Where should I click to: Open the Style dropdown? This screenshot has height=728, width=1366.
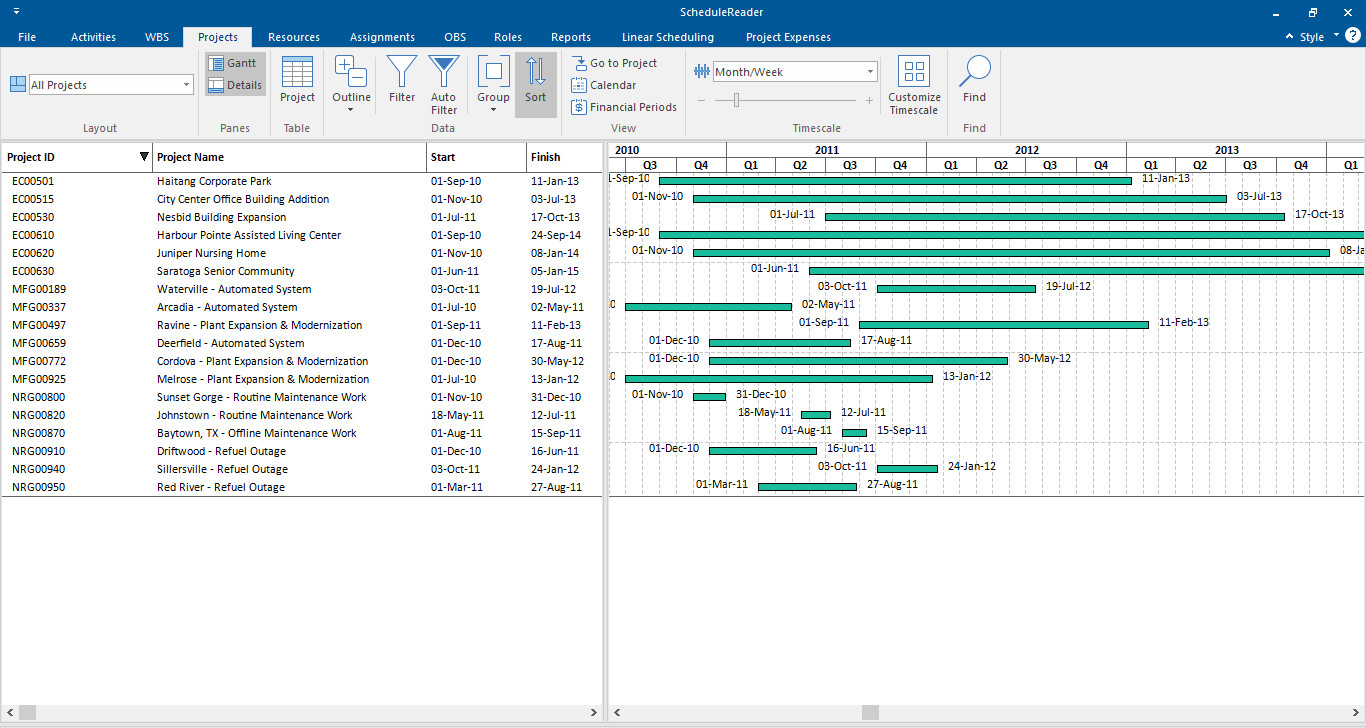point(1318,37)
